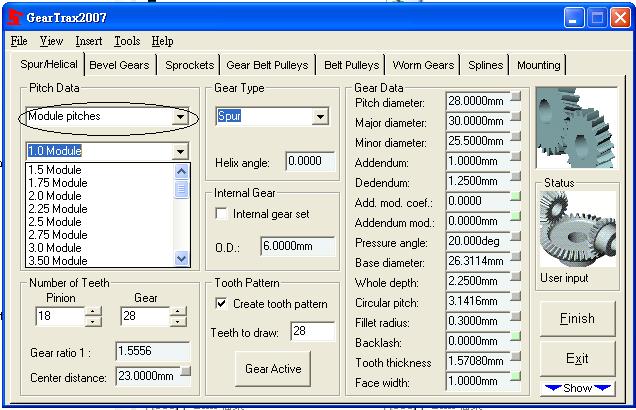The image size is (636, 410).
Task: Toggle the green square beside Face width
Action: [x=516, y=376]
